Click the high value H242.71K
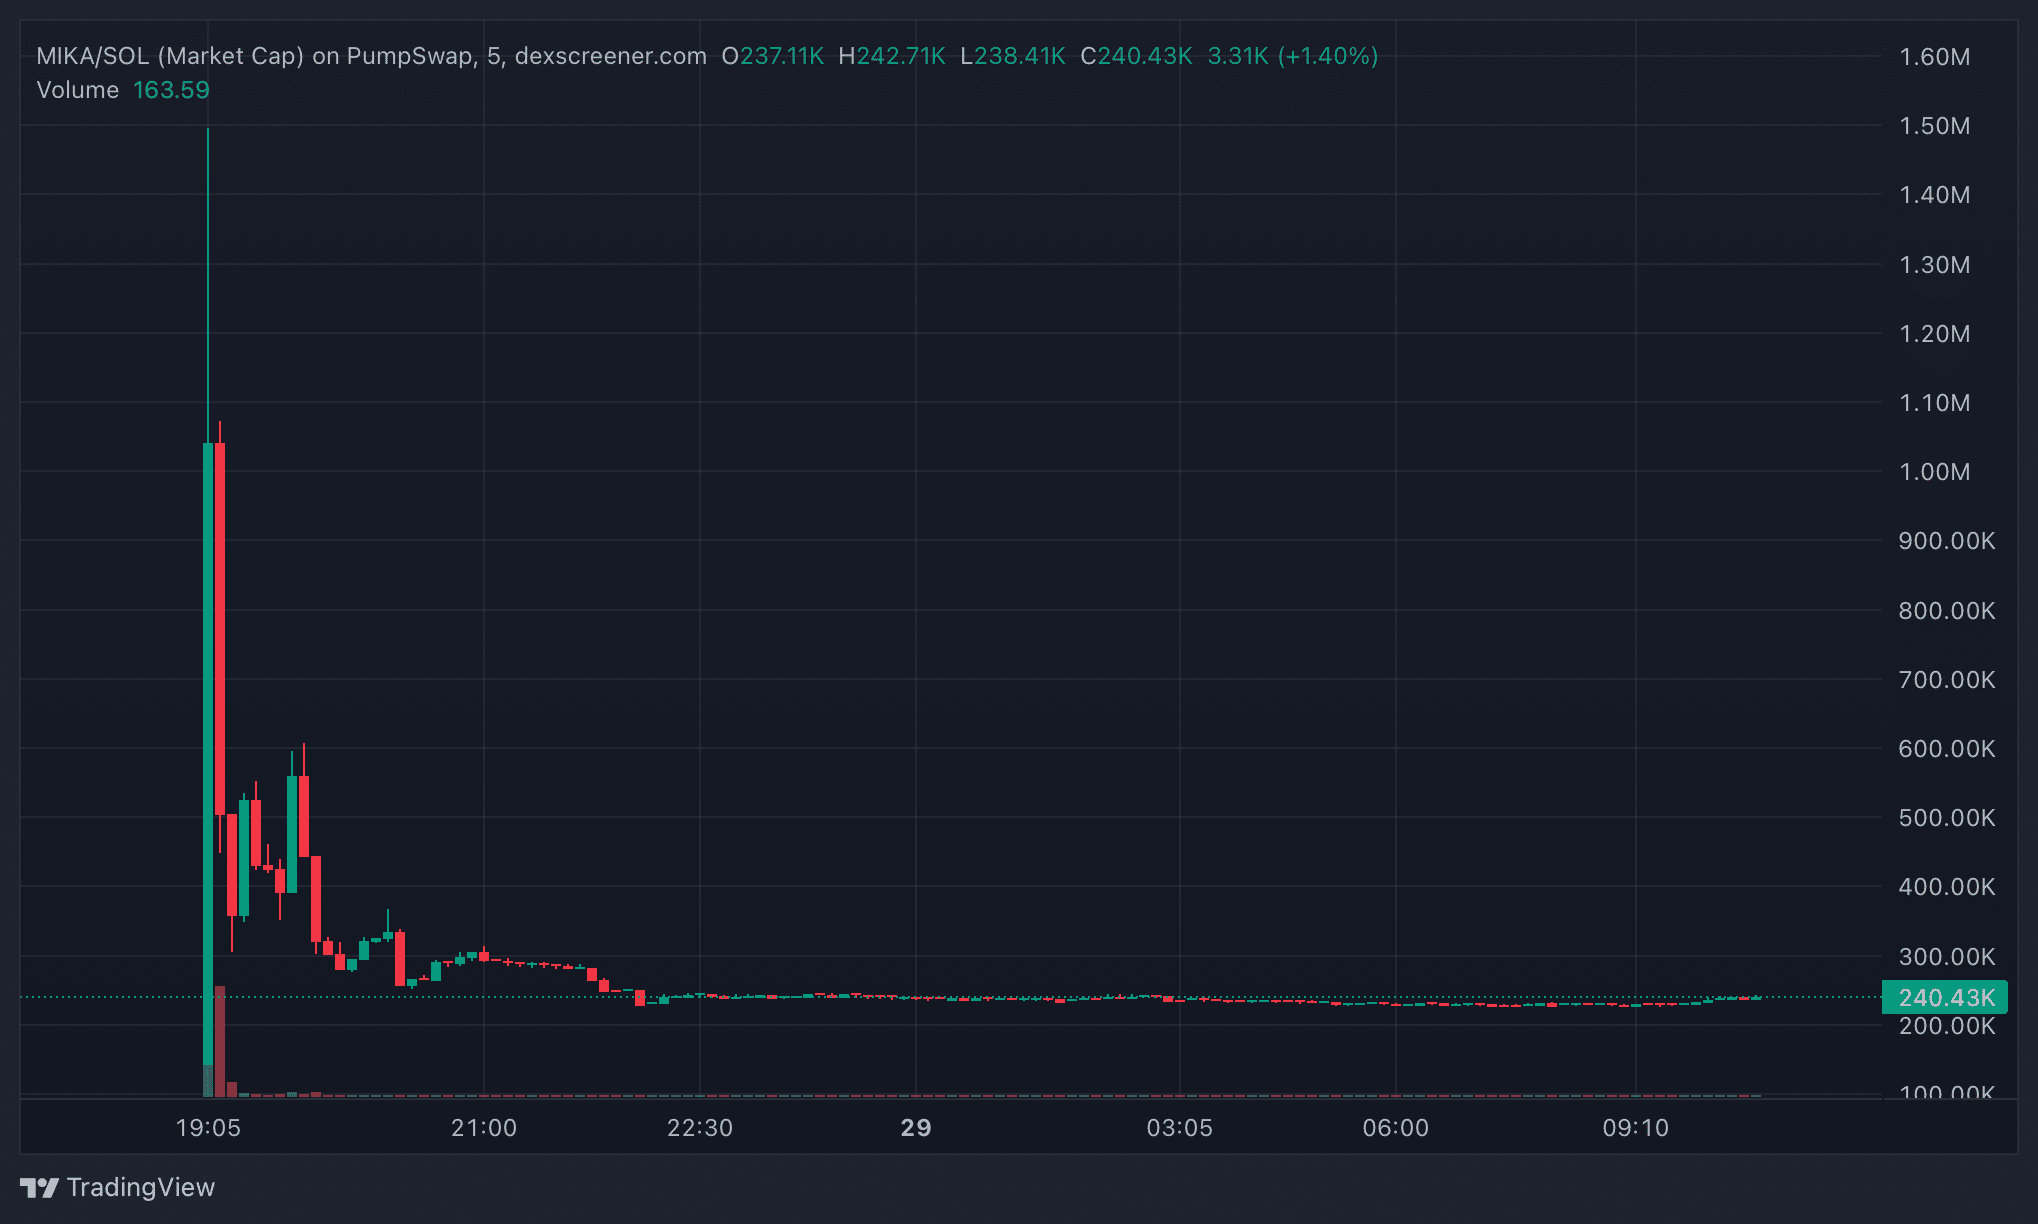The height and width of the screenshot is (1224, 2038). pyautogui.click(x=892, y=56)
